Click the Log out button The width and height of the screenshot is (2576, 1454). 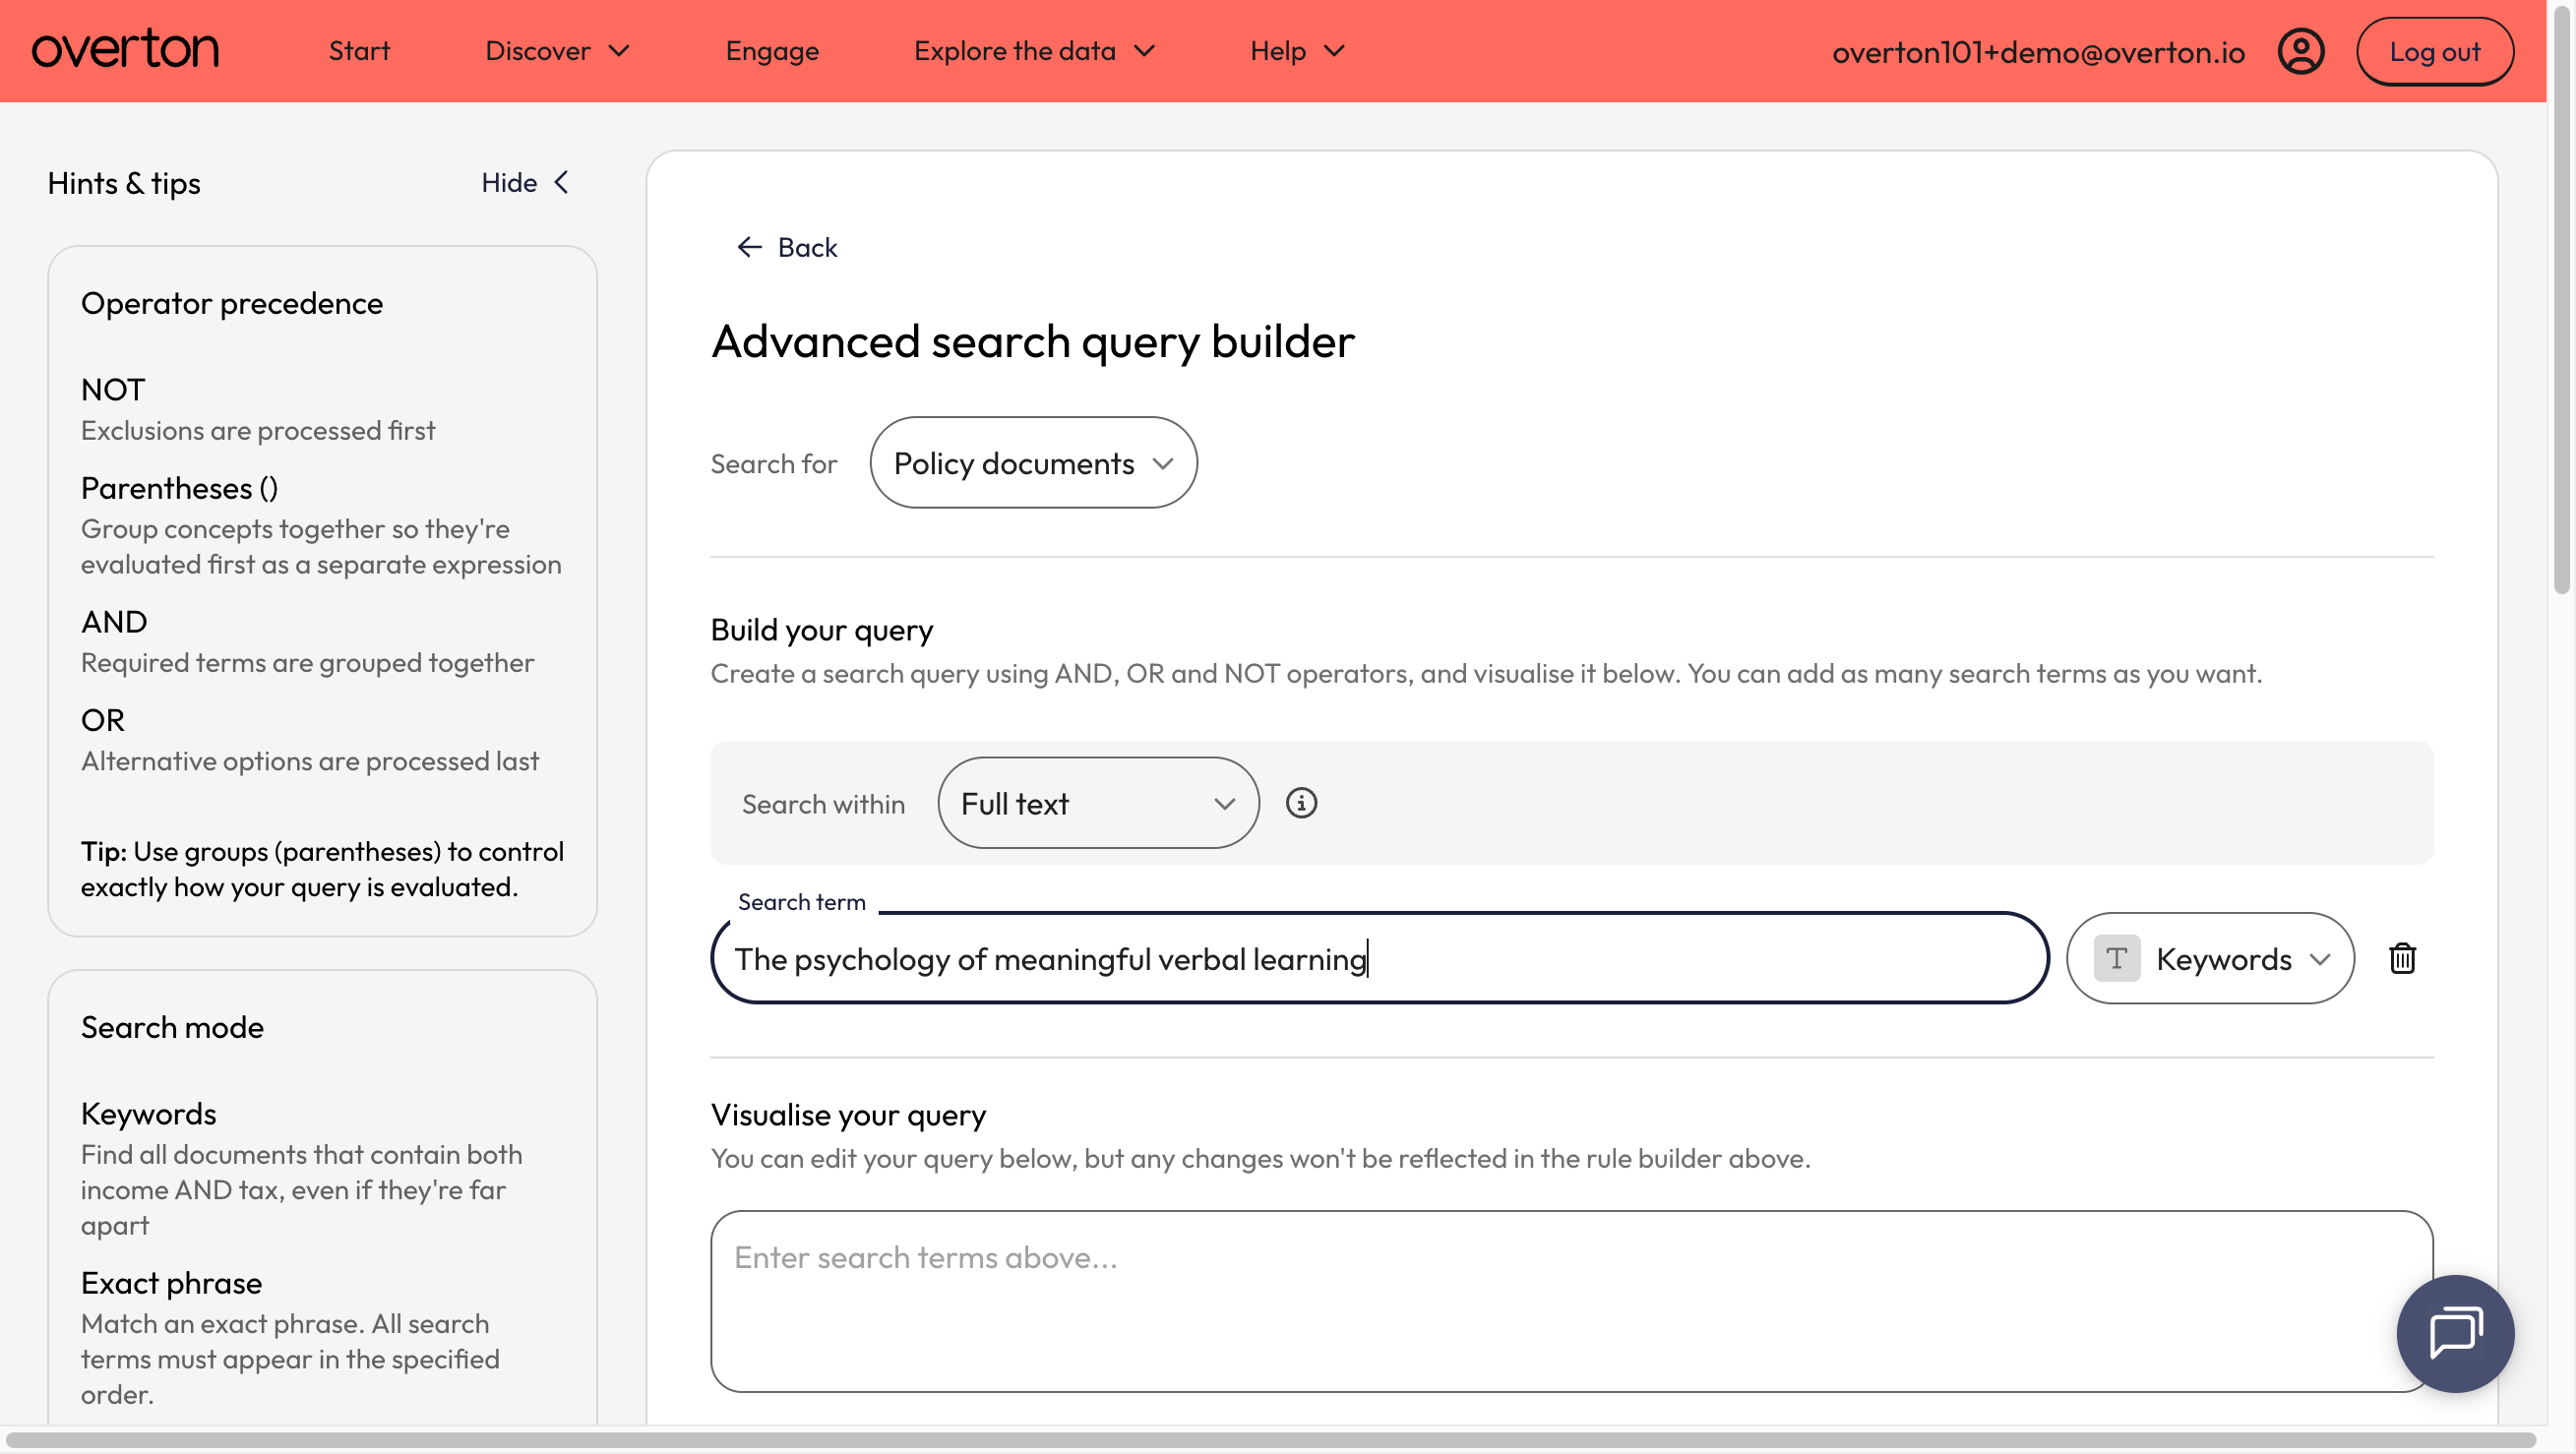(x=2434, y=51)
